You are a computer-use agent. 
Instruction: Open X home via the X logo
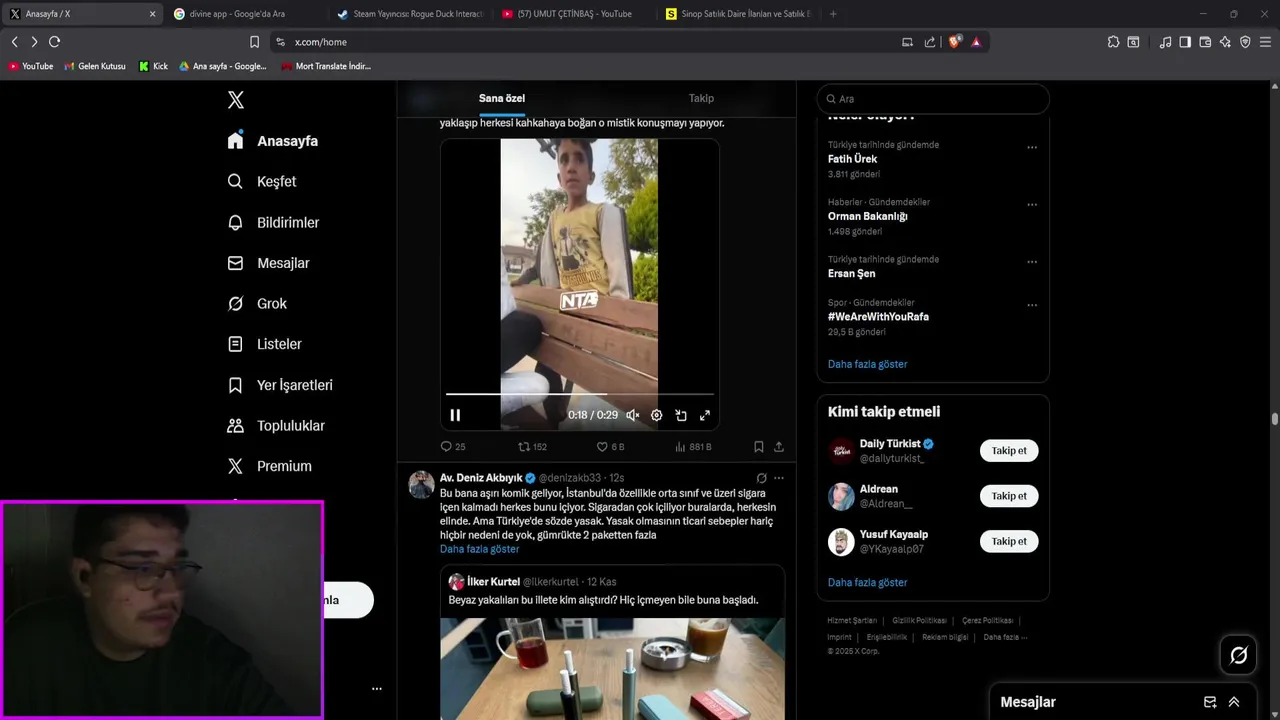click(235, 100)
